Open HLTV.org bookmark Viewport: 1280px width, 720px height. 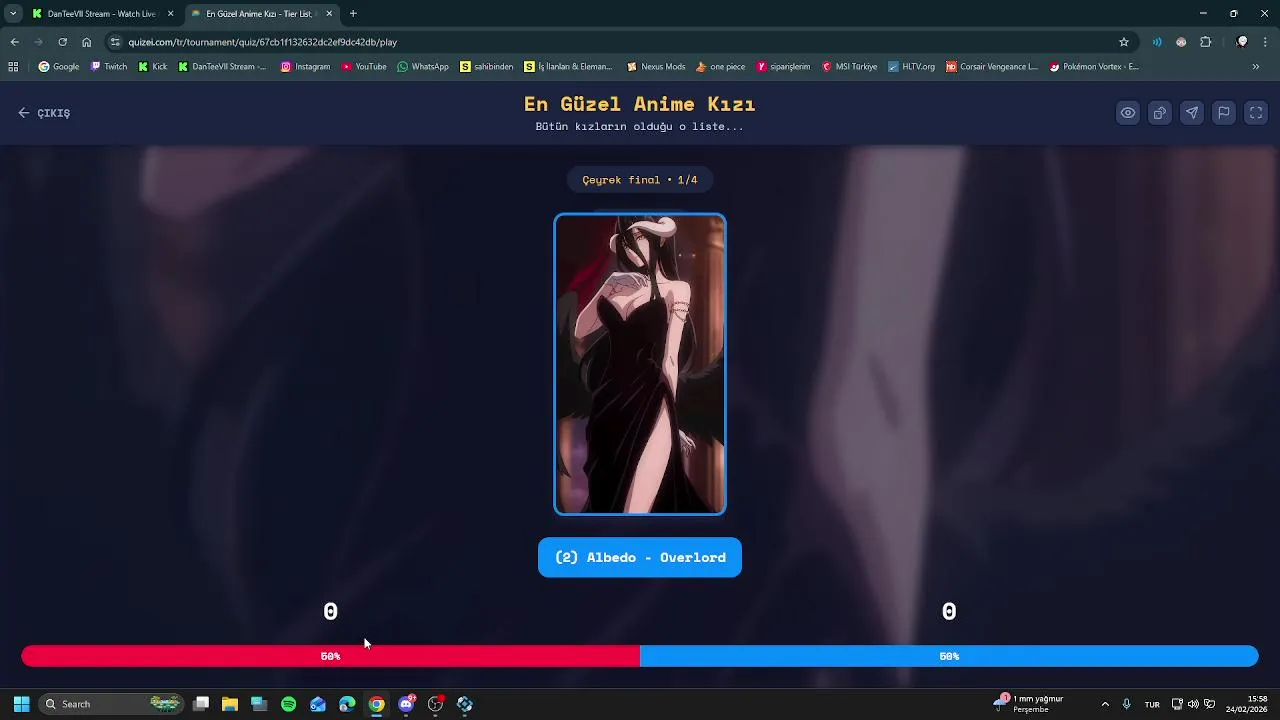[x=911, y=67]
